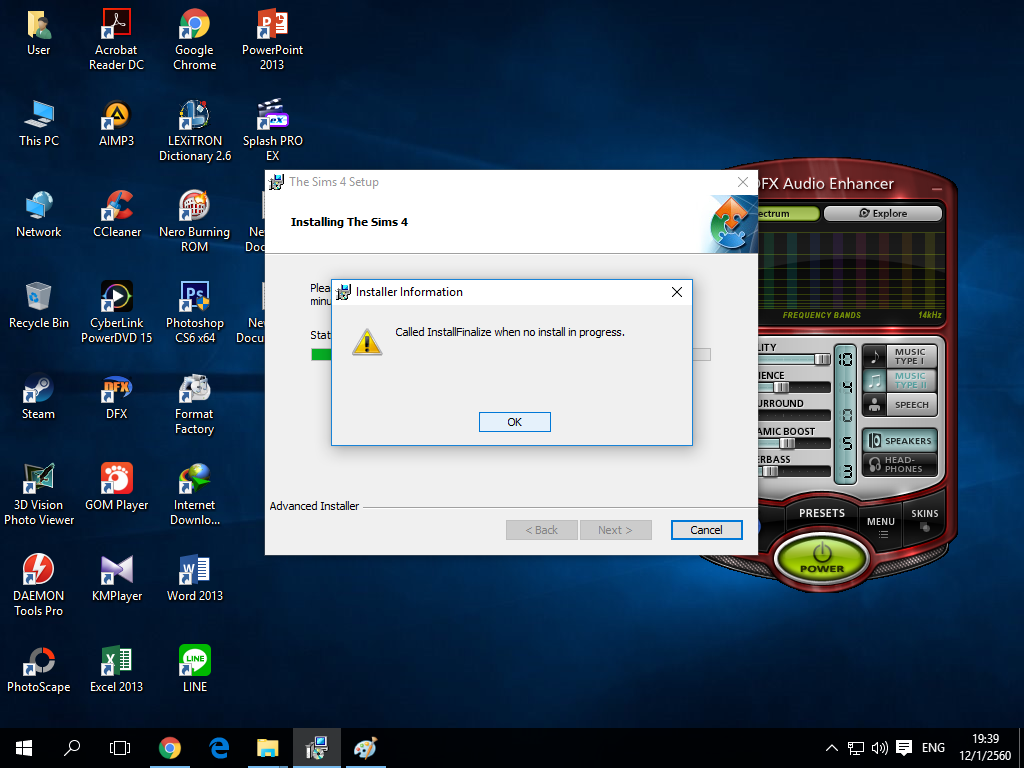Open Acrobat Reader DC shortcut
This screenshot has height=768, width=1024.
[x=116, y=39]
